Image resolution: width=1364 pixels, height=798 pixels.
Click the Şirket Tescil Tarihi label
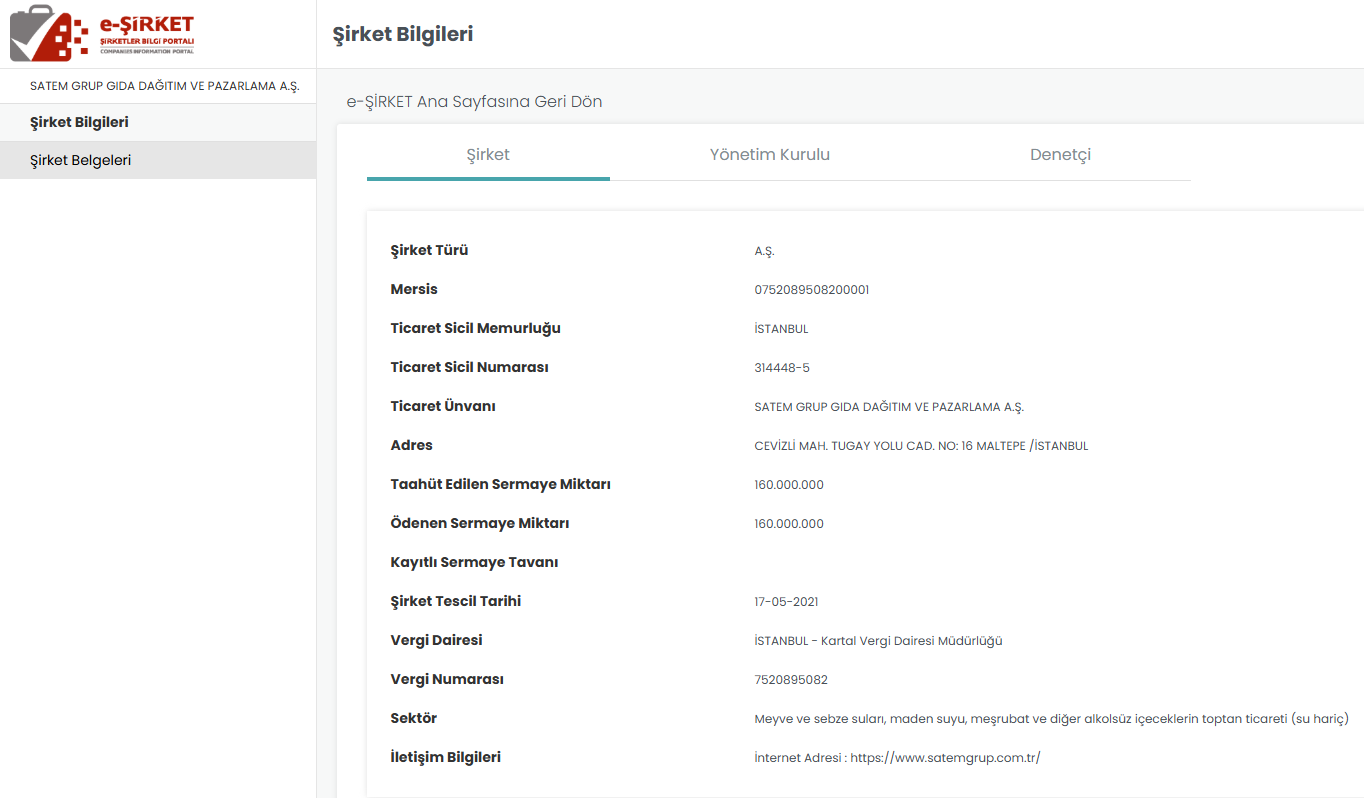click(456, 601)
